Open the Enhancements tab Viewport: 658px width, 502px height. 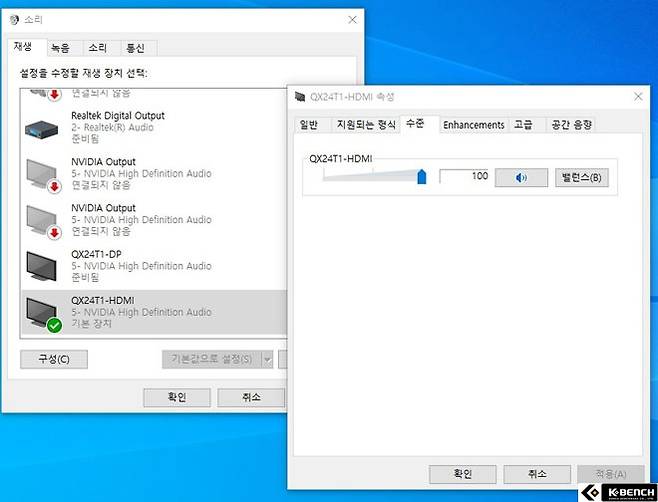tap(474, 125)
